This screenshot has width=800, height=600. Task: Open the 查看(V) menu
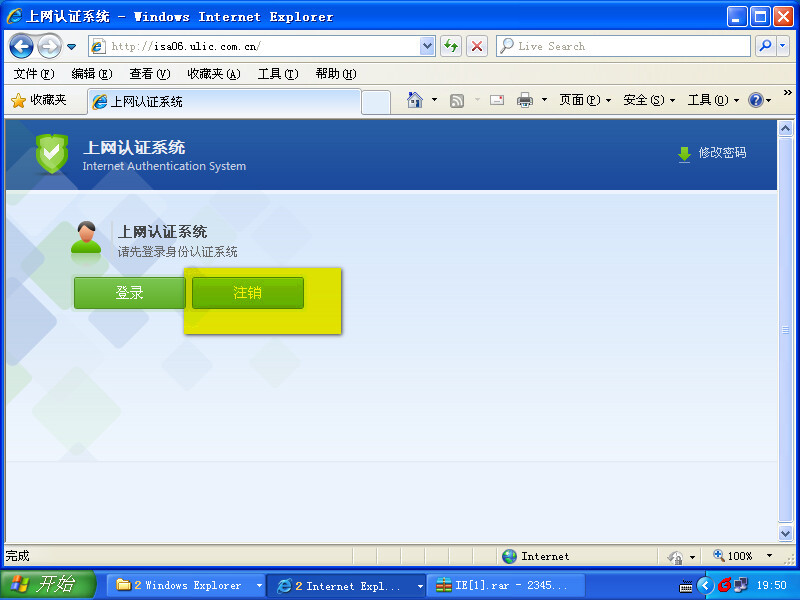click(x=149, y=74)
